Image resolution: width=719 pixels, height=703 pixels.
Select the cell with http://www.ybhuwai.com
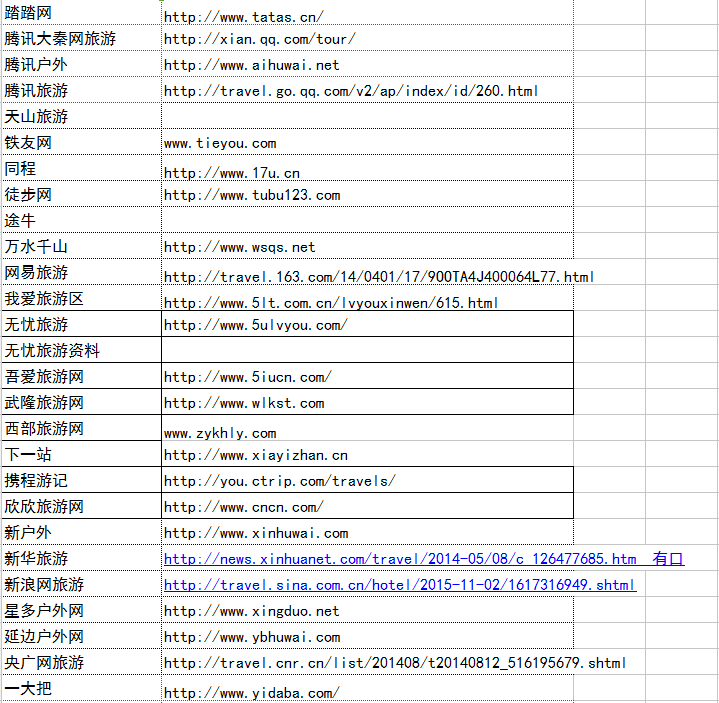(367, 636)
